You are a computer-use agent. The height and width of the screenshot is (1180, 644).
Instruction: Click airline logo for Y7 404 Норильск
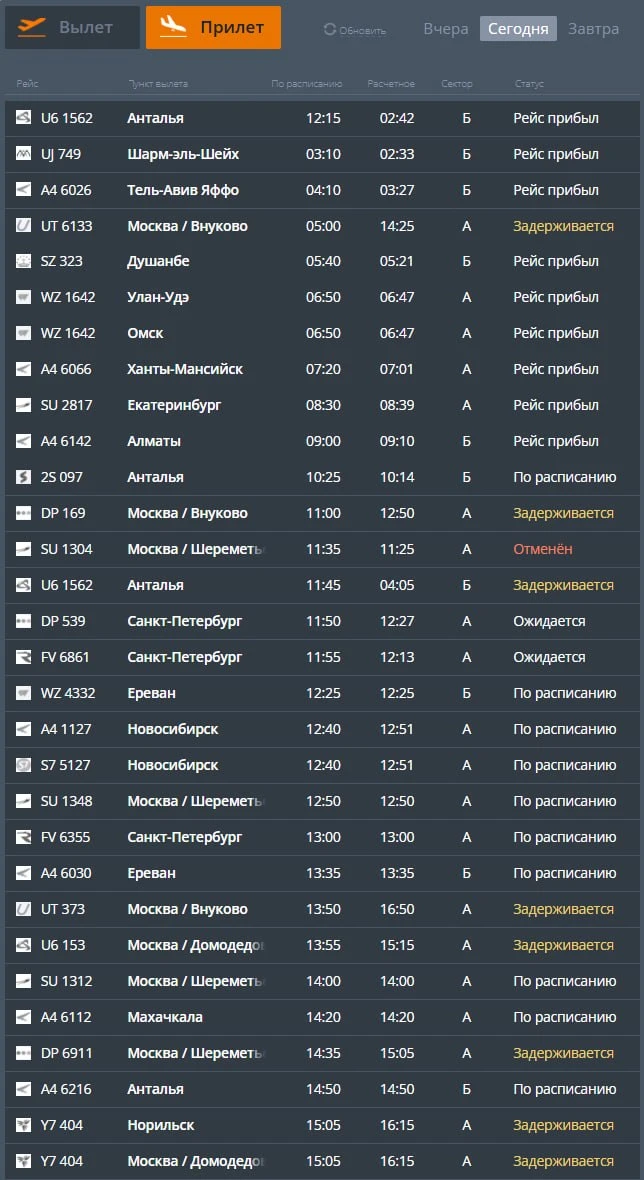click(x=23, y=1125)
